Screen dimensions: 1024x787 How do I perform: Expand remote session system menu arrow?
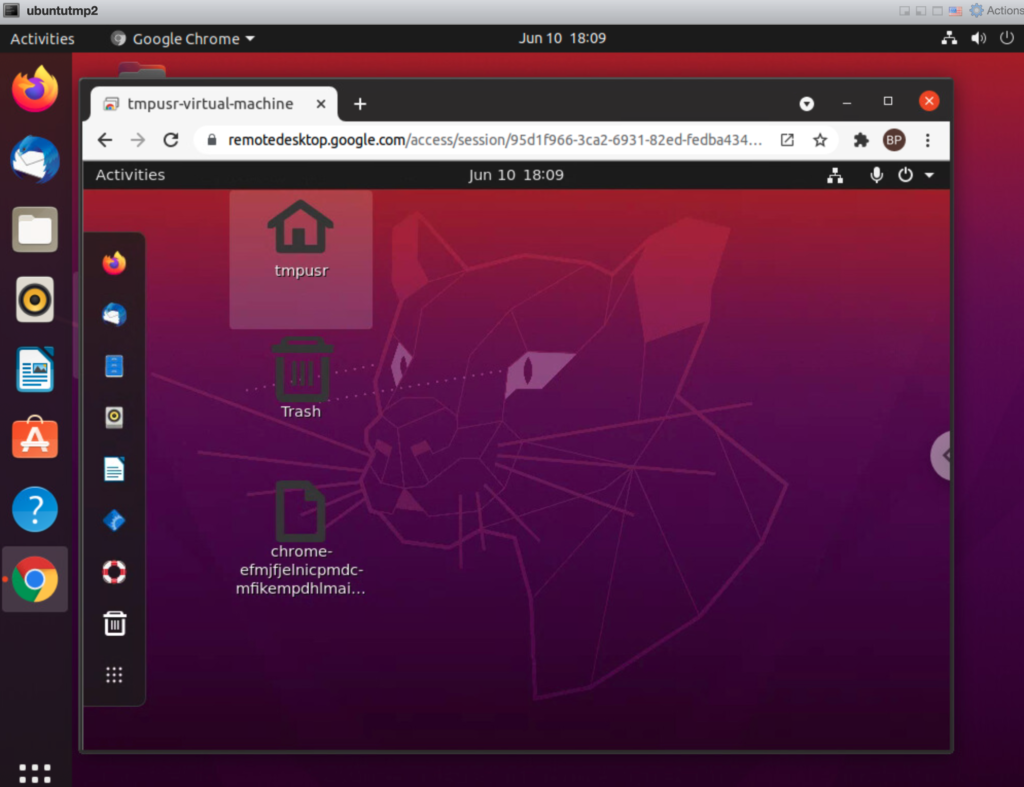929,175
